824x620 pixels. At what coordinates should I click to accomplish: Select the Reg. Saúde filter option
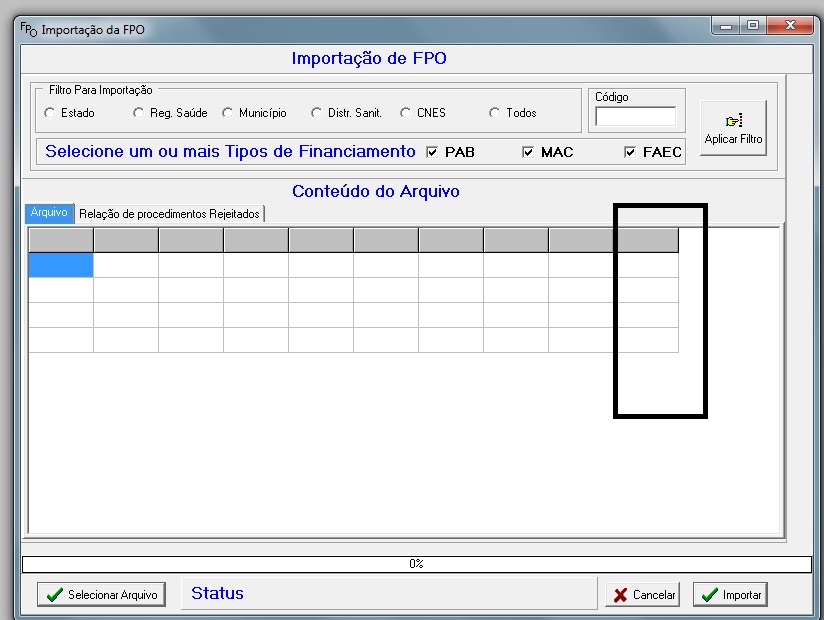coord(139,114)
